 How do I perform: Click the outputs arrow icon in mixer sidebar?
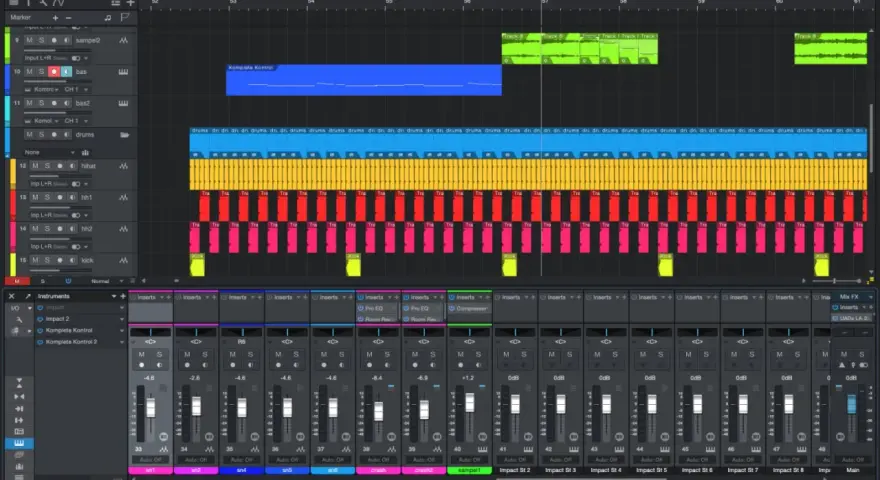point(19,420)
